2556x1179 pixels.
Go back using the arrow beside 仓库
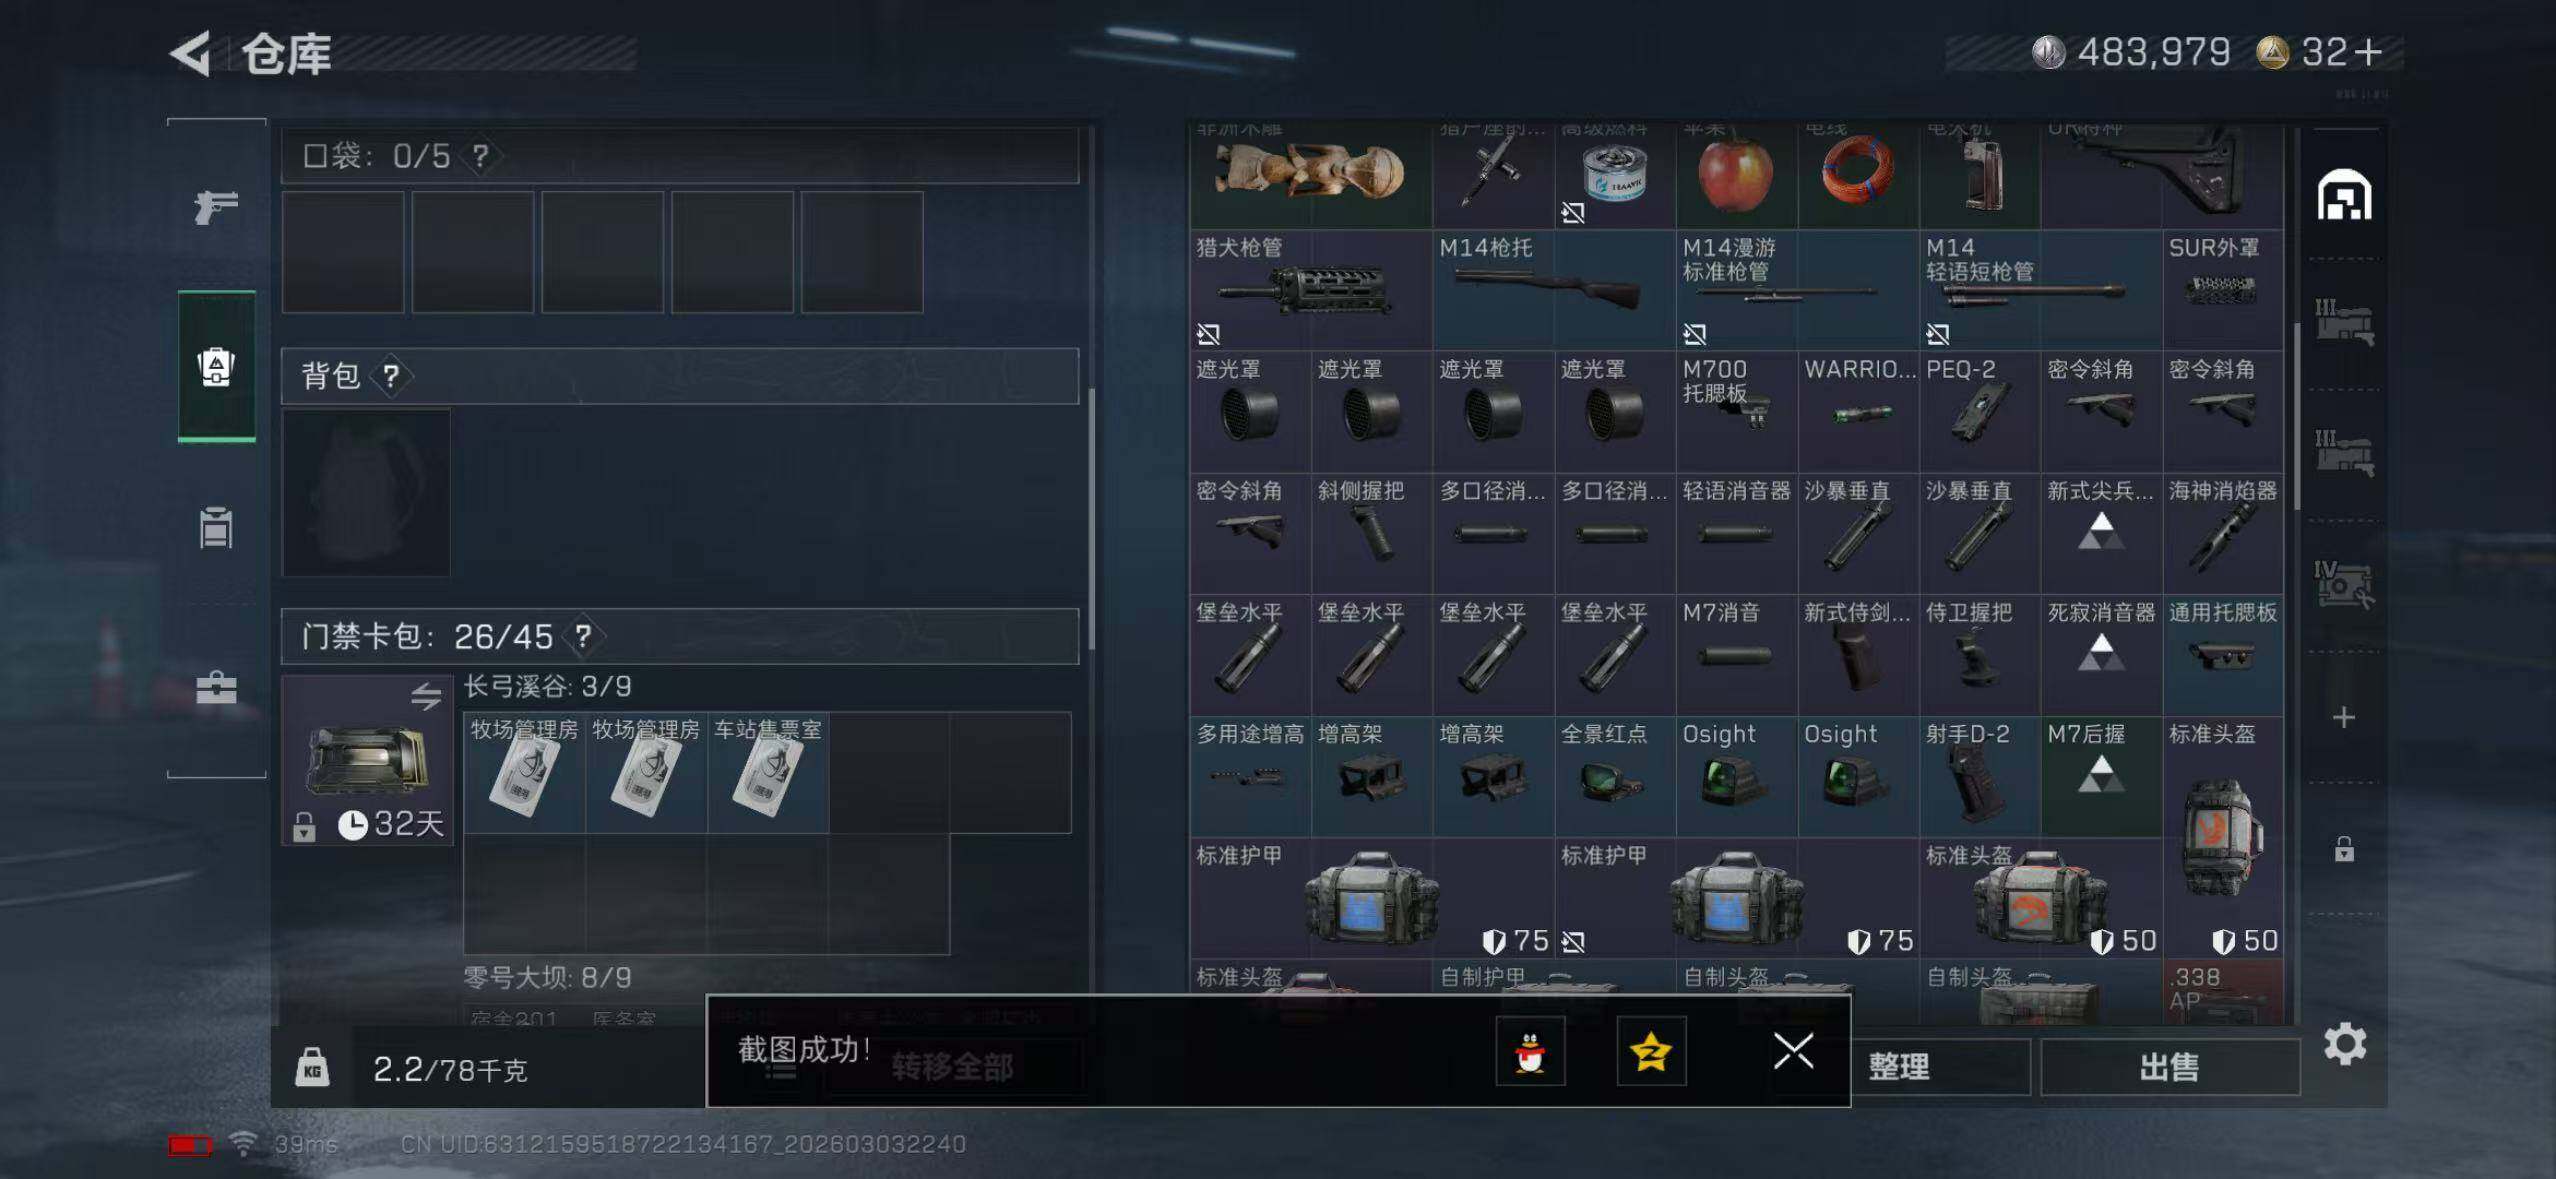190,53
